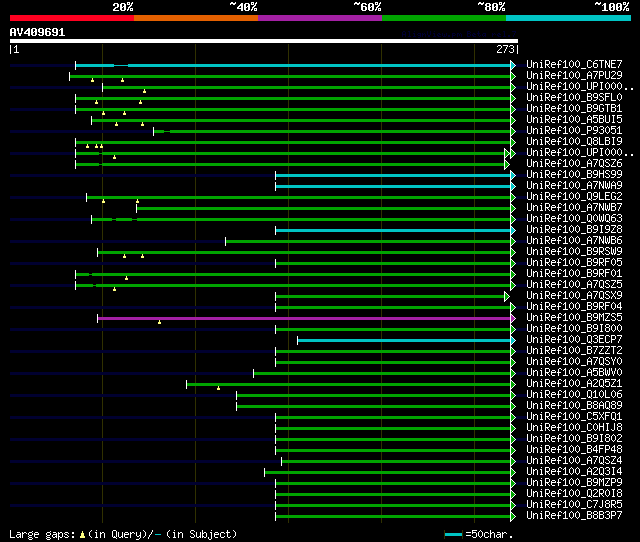
Task: Select the AV409691 query sequence label
Action: point(38,32)
